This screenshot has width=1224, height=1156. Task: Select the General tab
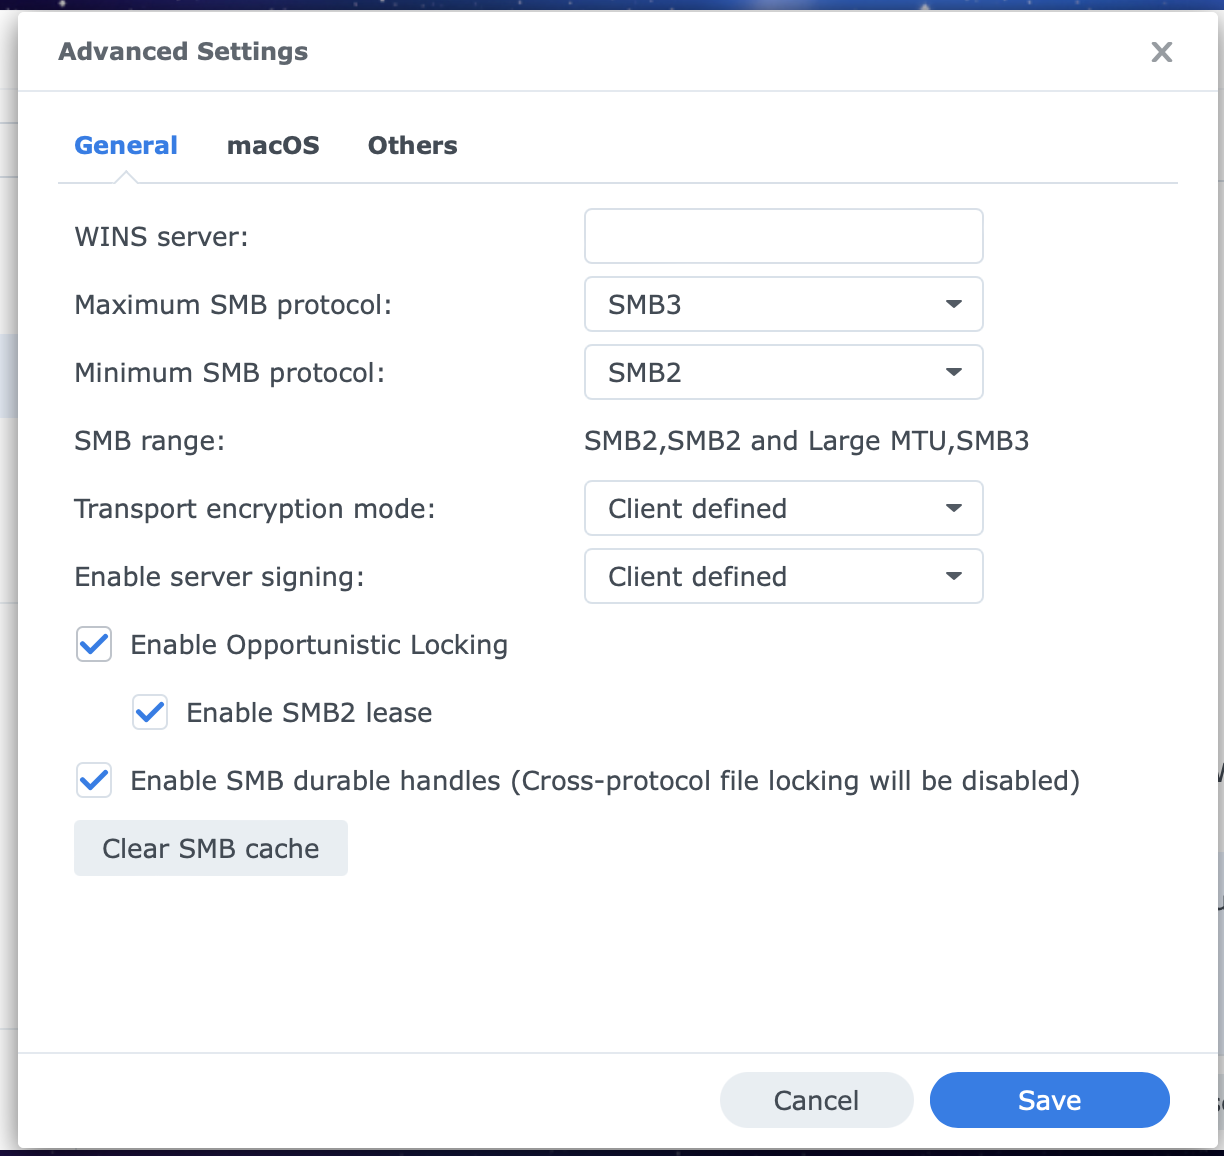(x=126, y=145)
